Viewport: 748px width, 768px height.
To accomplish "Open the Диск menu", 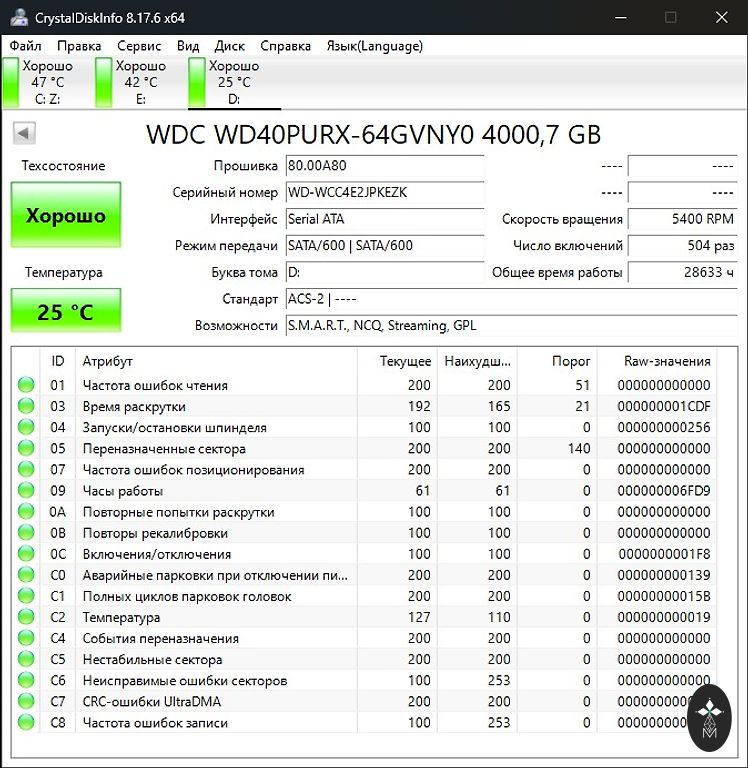I will pyautogui.click(x=230, y=46).
